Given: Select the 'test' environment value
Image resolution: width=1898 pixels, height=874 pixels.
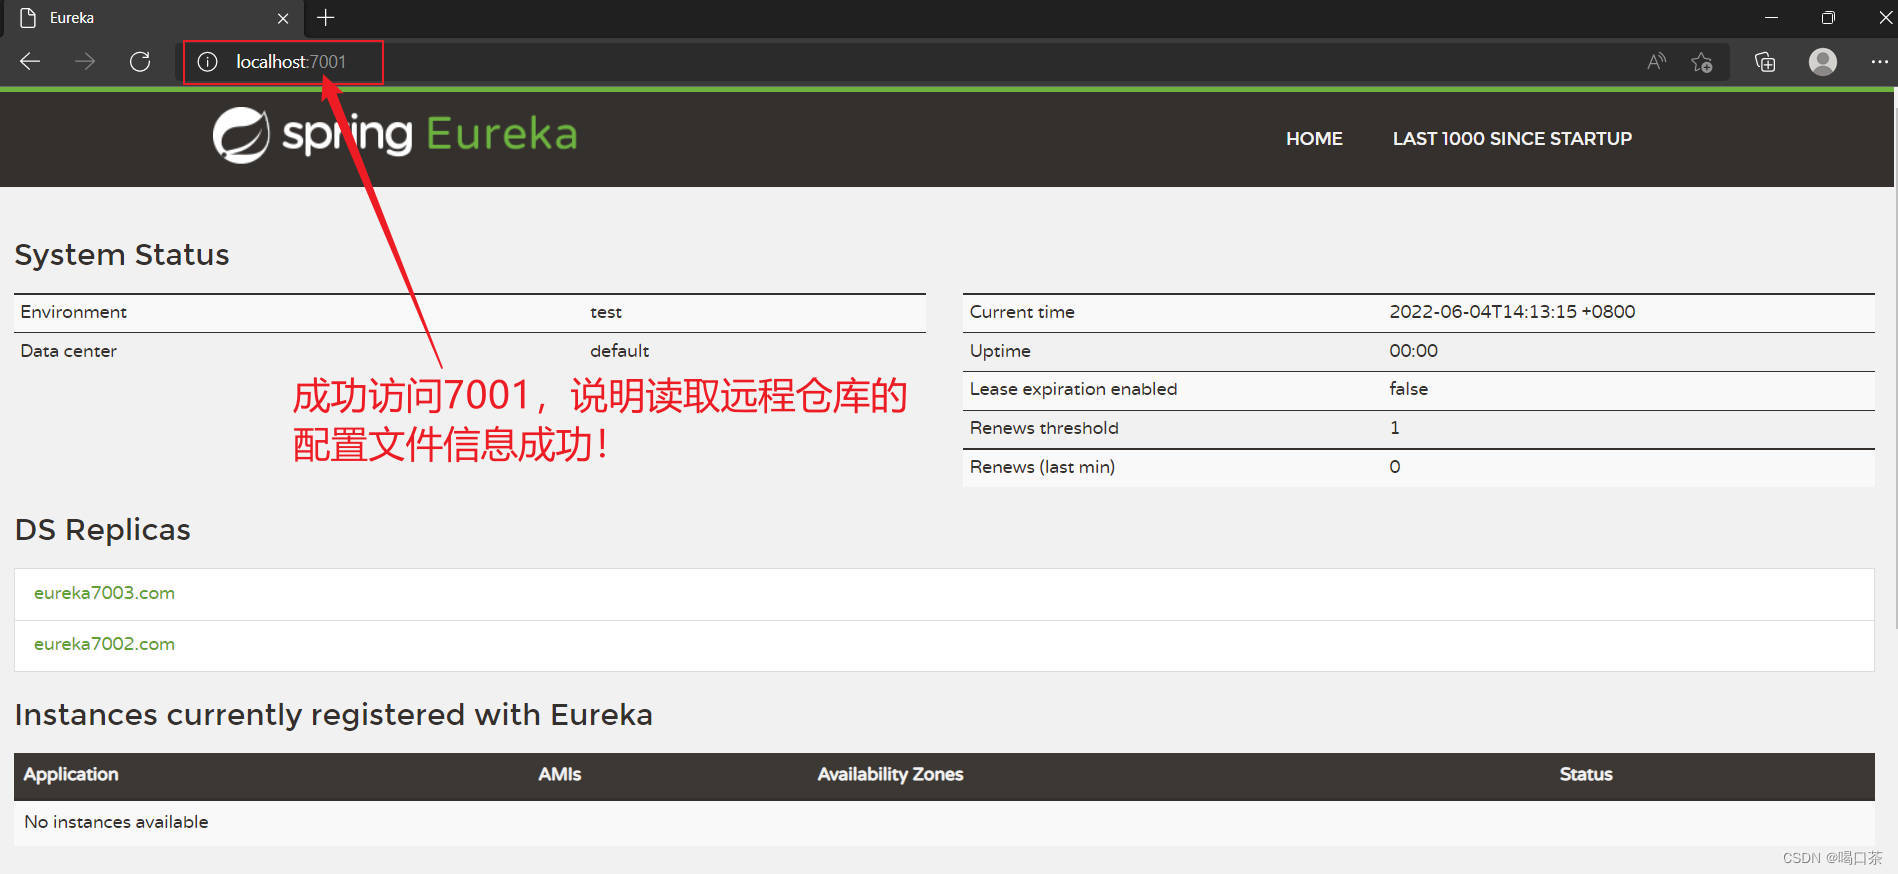Looking at the screenshot, I should tap(606, 312).
